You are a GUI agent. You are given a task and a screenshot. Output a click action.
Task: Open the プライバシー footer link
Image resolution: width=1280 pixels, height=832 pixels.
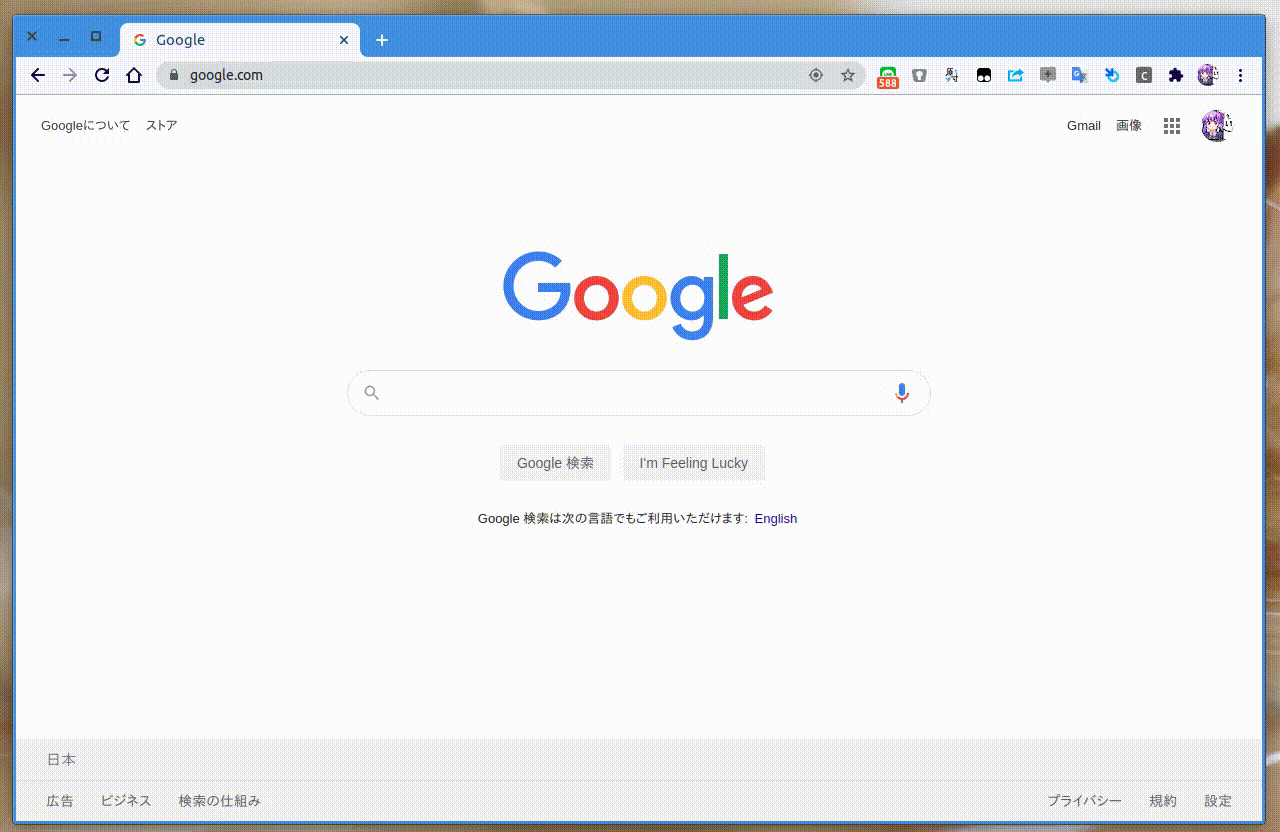pyautogui.click(x=1084, y=801)
